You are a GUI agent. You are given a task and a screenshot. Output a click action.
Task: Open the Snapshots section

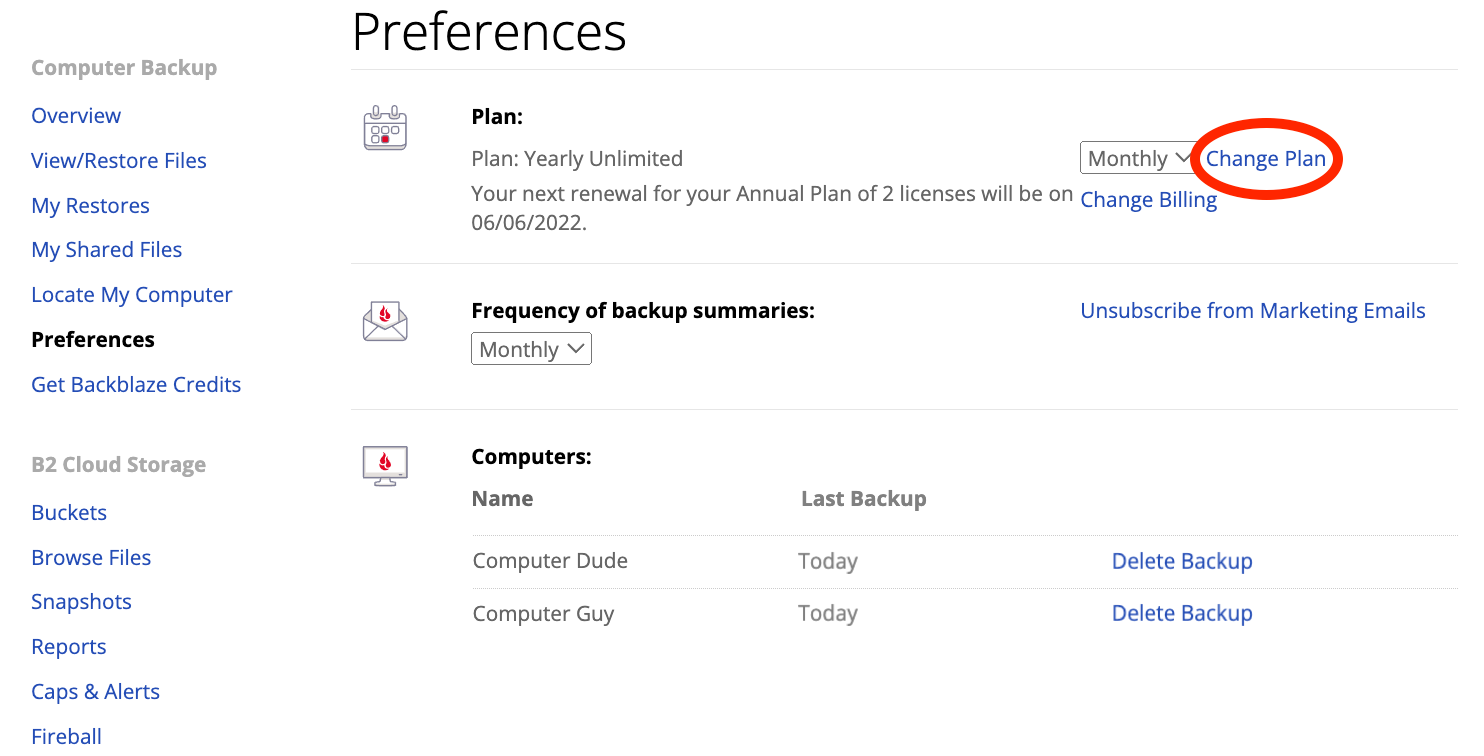coord(81,601)
